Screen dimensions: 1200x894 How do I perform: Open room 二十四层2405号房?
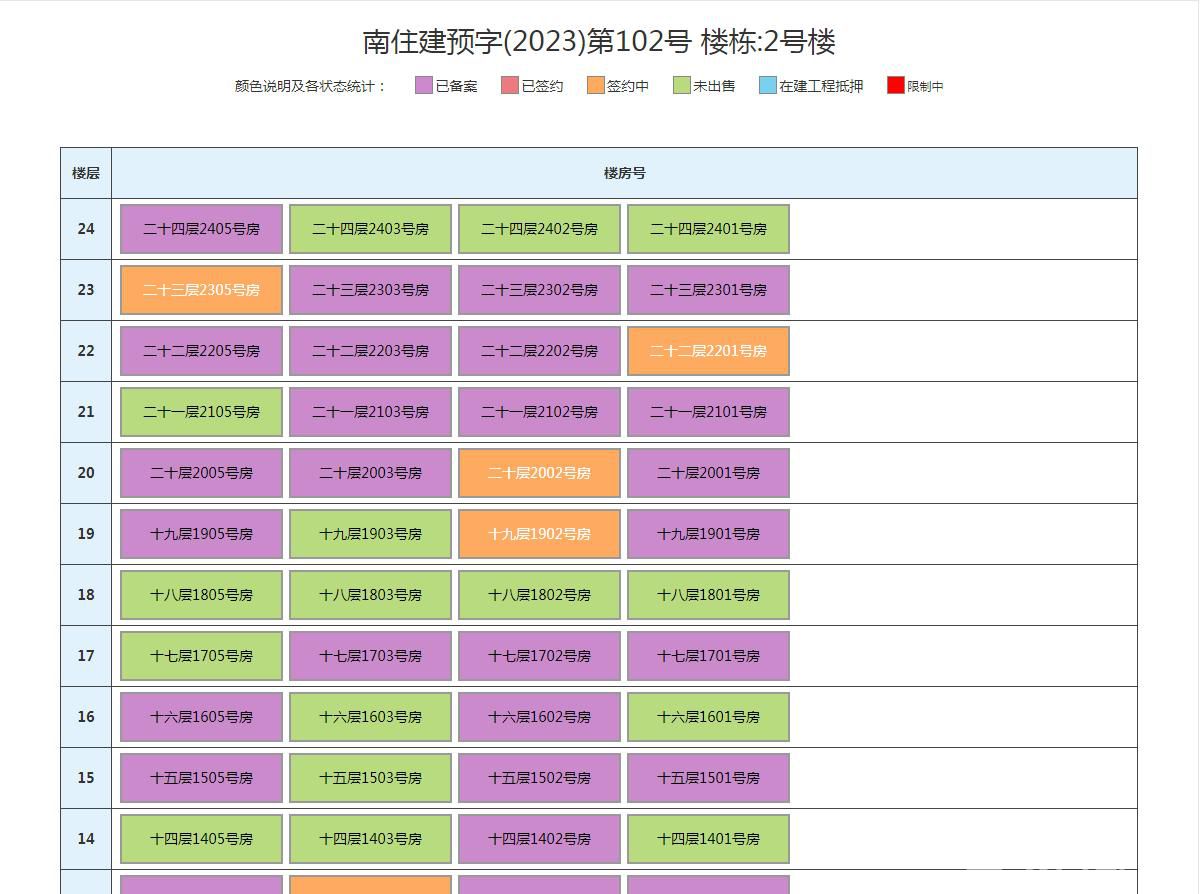pyautogui.click(x=201, y=229)
